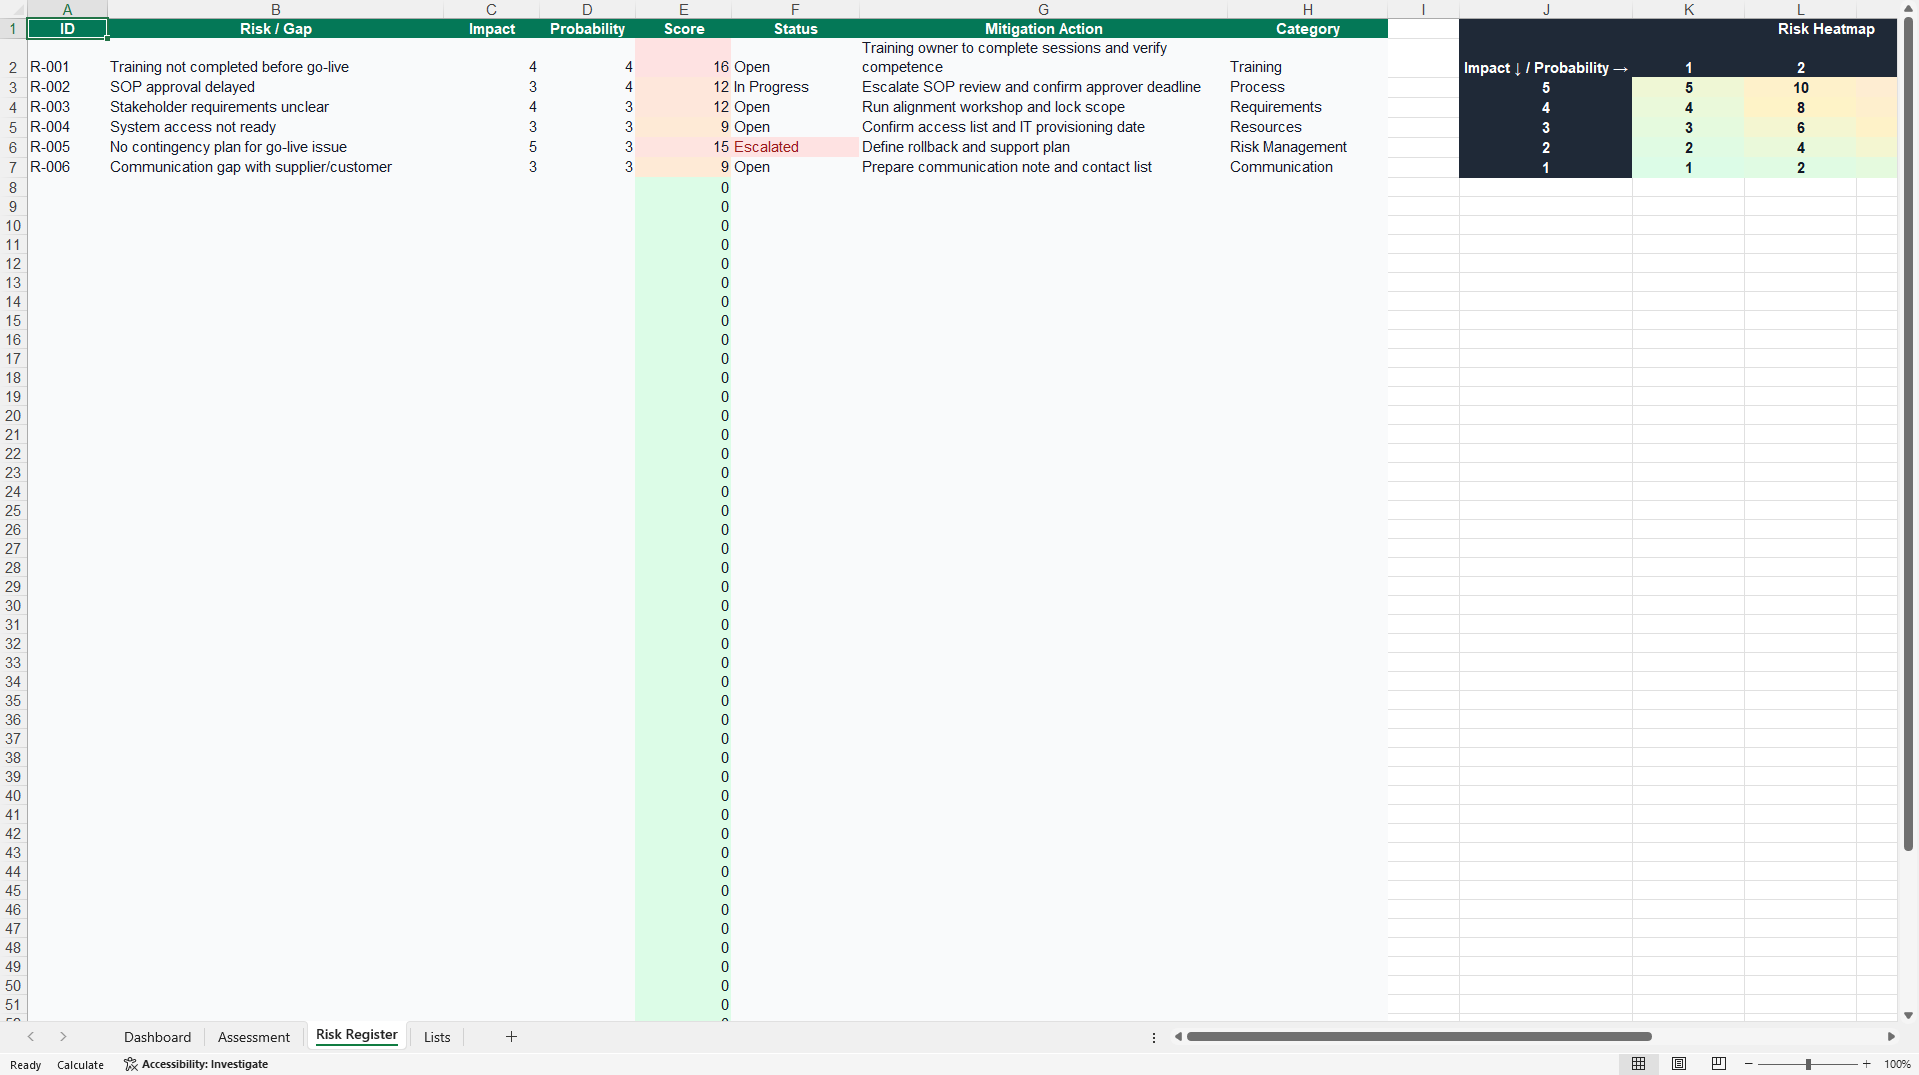
Task: Select 'Define rollback and support plan' cell
Action: tap(1043, 147)
